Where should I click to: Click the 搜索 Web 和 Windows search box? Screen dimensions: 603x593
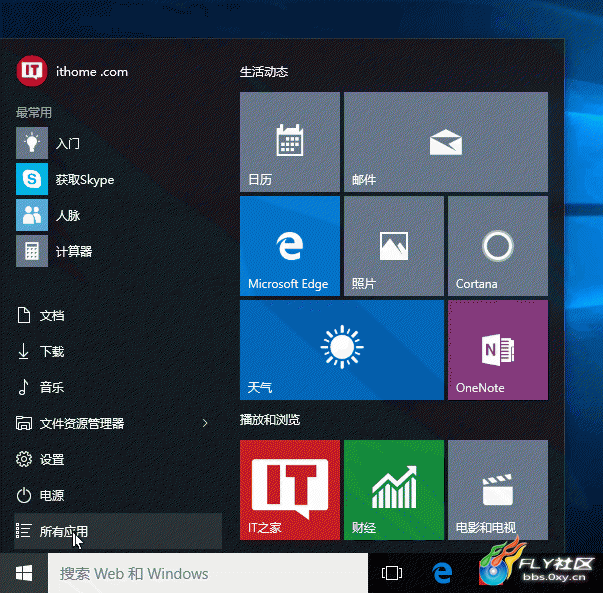(208, 573)
